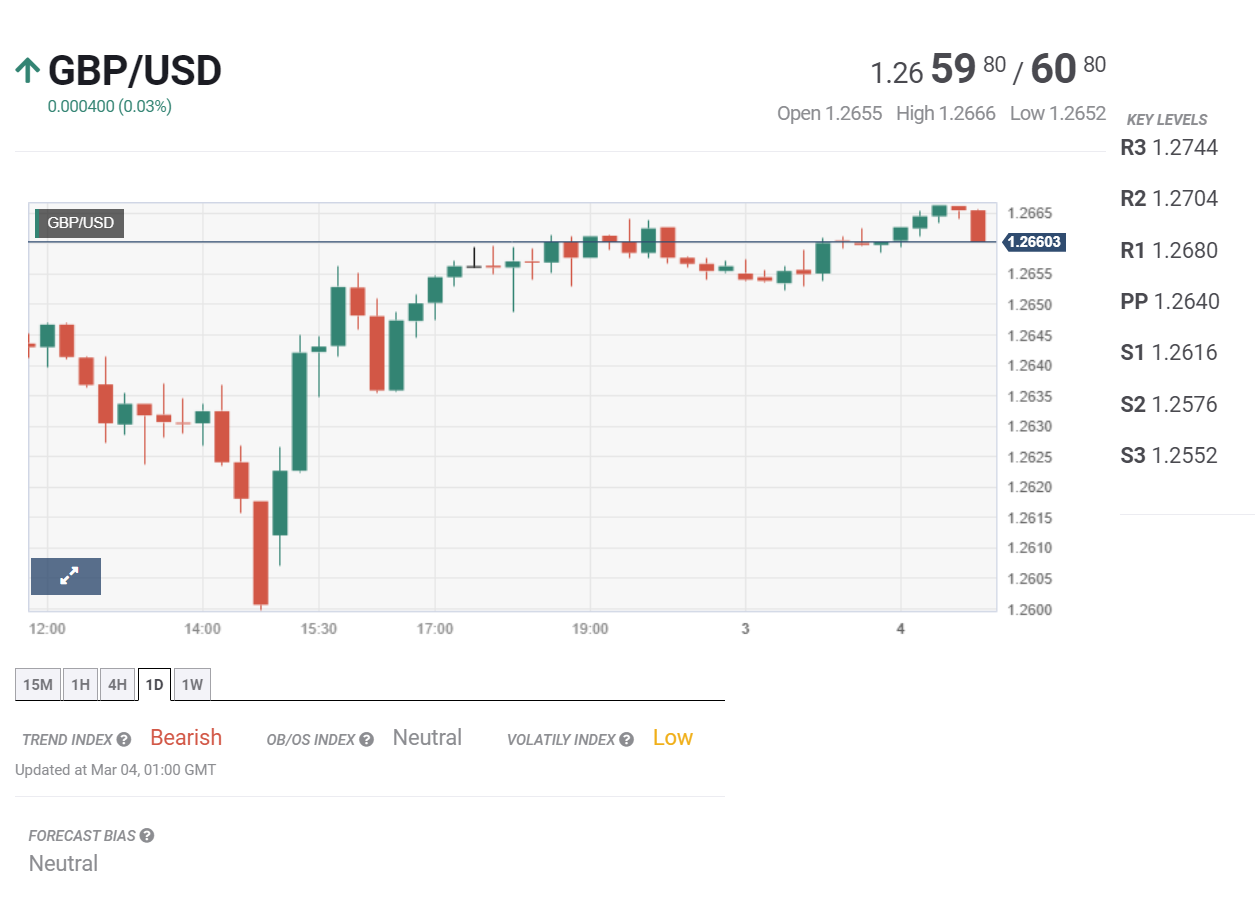The height and width of the screenshot is (924, 1258).
Task: Select the 4H timeframe tab
Action: coord(117,685)
